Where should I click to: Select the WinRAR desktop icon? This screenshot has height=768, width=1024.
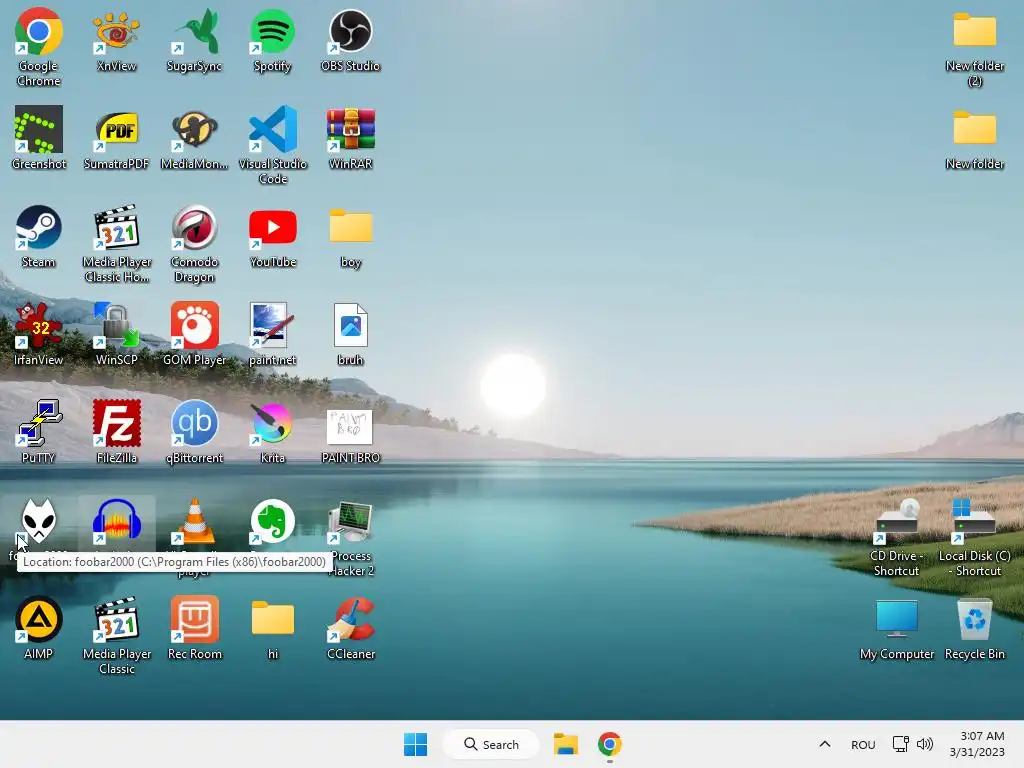tap(351, 129)
